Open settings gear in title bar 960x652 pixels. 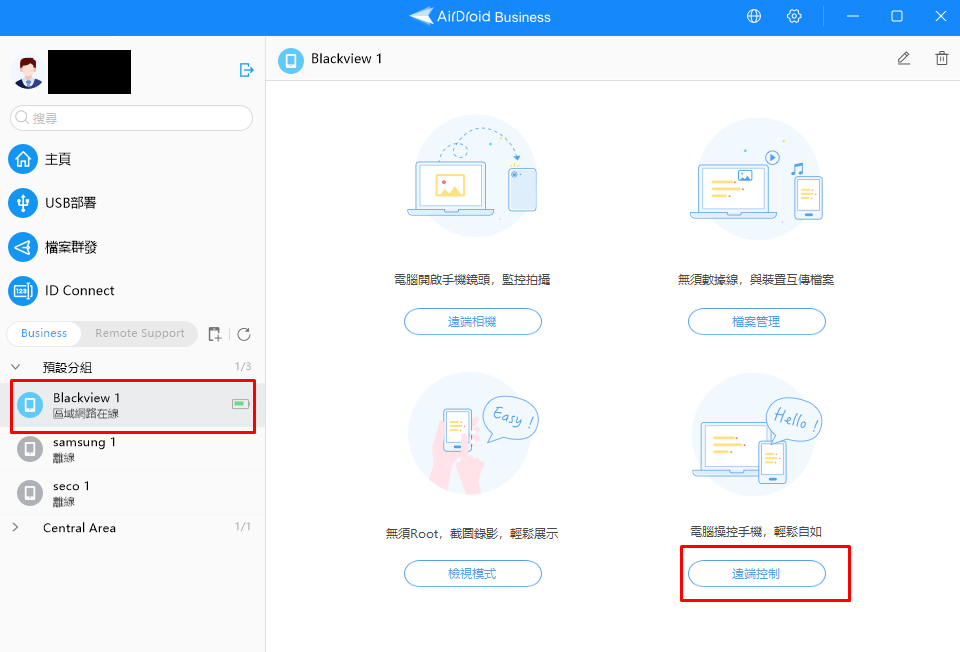pyautogui.click(x=794, y=17)
